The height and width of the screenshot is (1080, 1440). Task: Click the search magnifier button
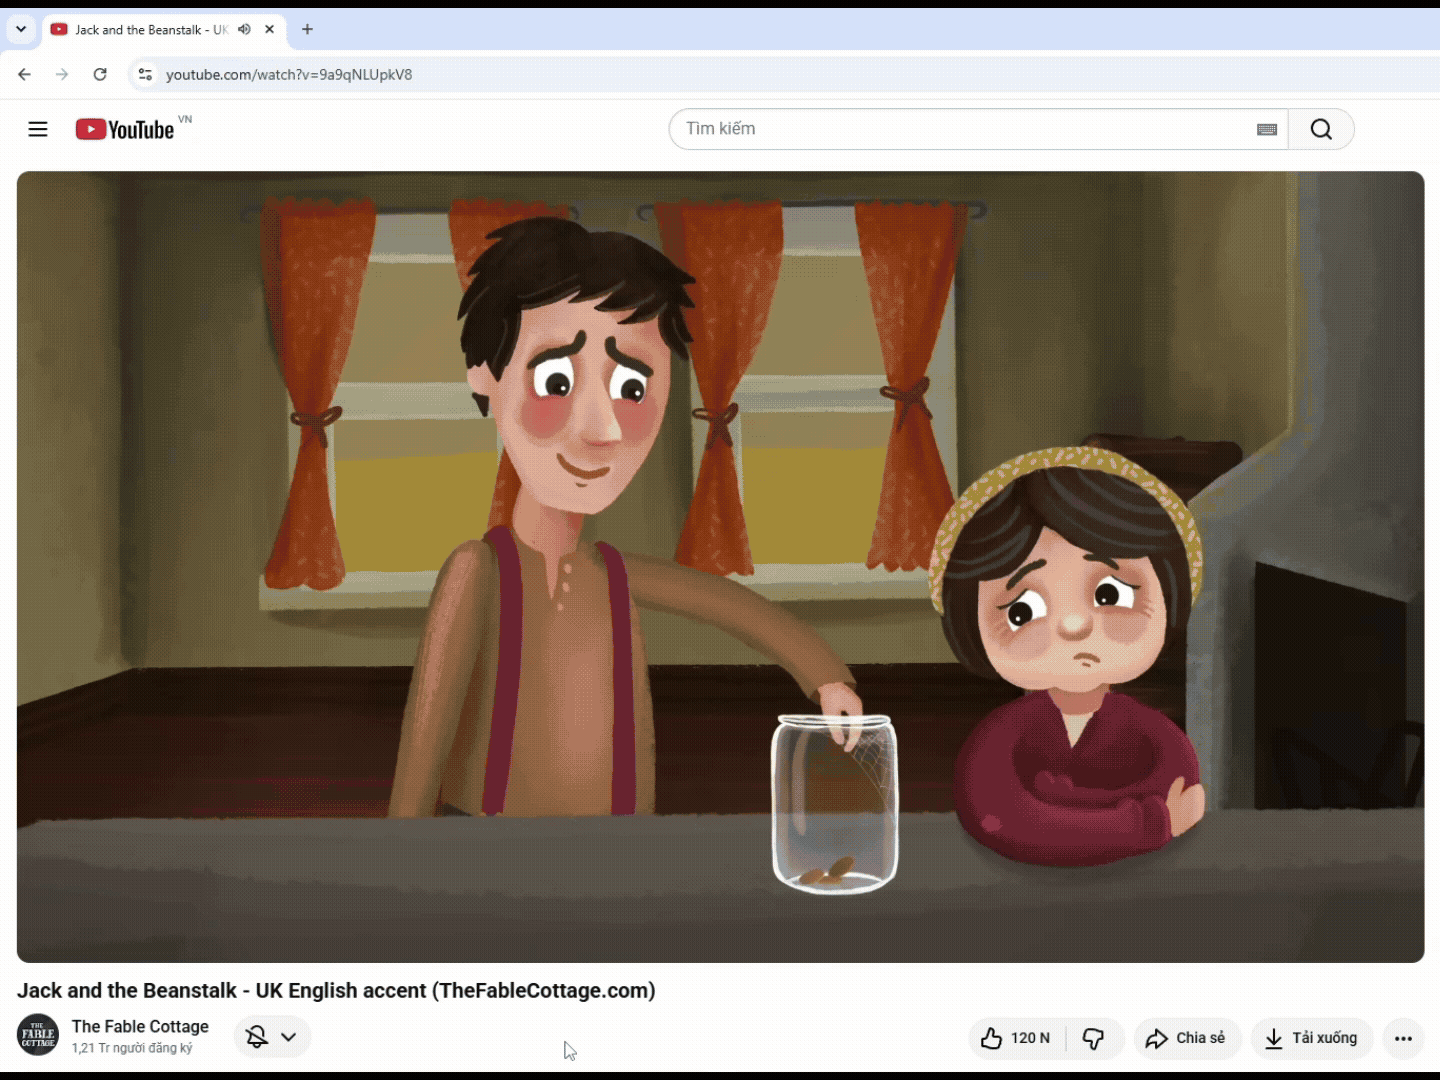point(1321,129)
